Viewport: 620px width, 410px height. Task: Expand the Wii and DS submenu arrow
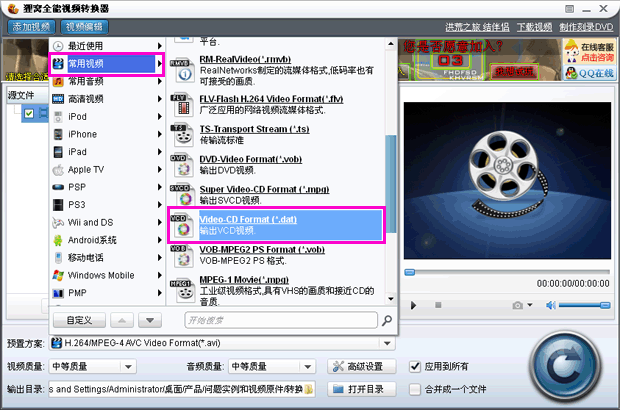[159, 223]
